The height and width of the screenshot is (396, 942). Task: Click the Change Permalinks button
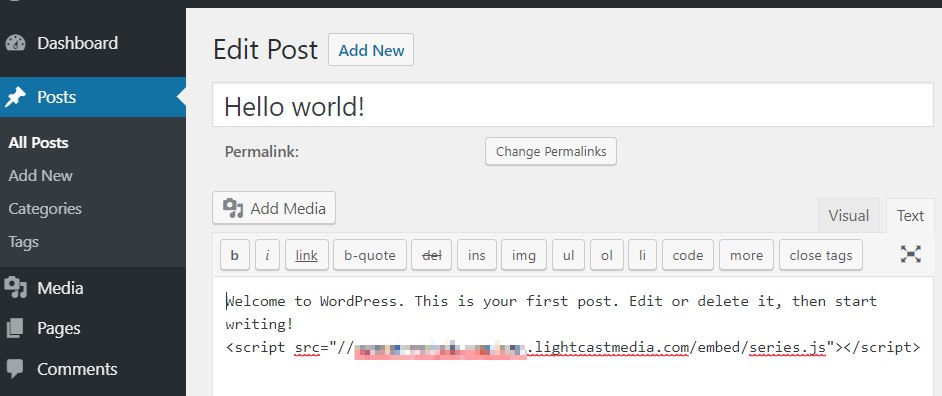click(x=551, y=151)
